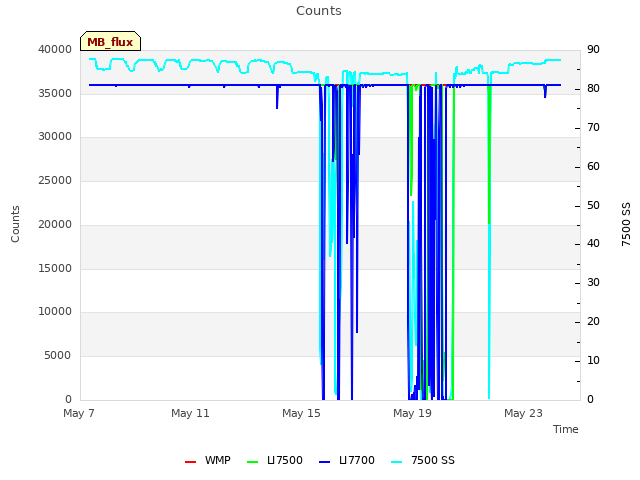The height and width of the screenshot is (480, 640).
Task: Click the 80 right axis tick label
Action: [x=593, y=89]
